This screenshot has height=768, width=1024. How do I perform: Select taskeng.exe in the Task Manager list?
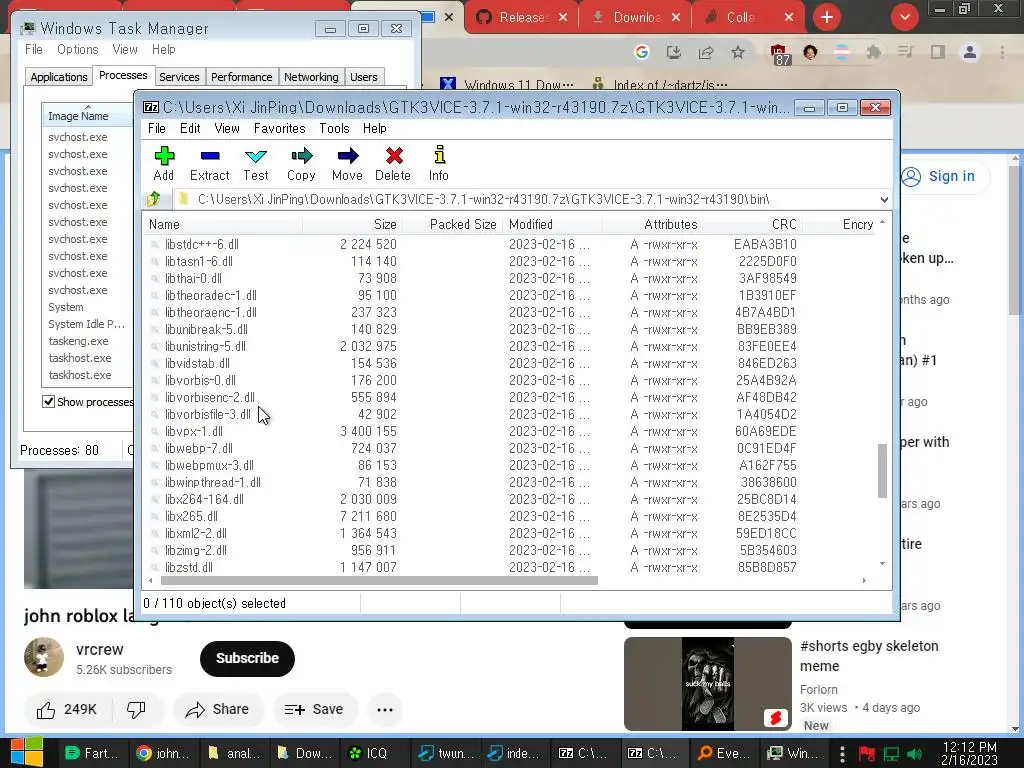(78, 341)
